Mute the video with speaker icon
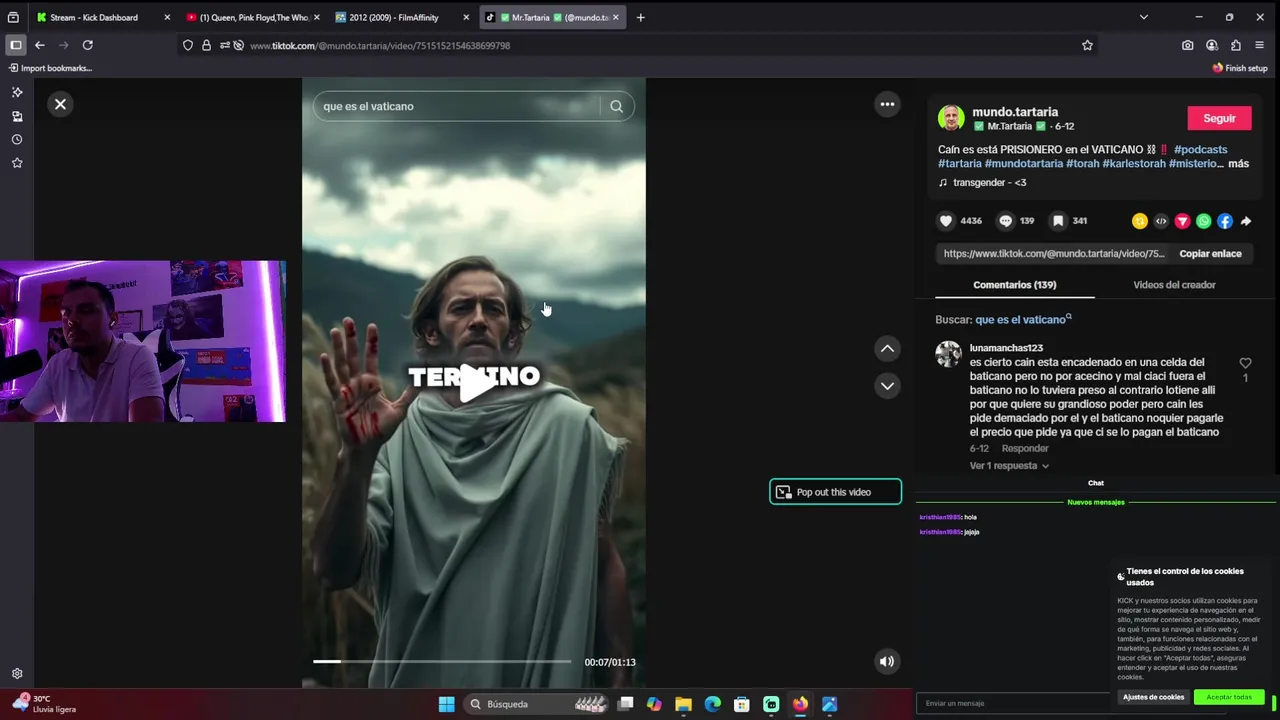Image resolution: width=1280 pixels, height=720 pixels. [x=886, y=661]
